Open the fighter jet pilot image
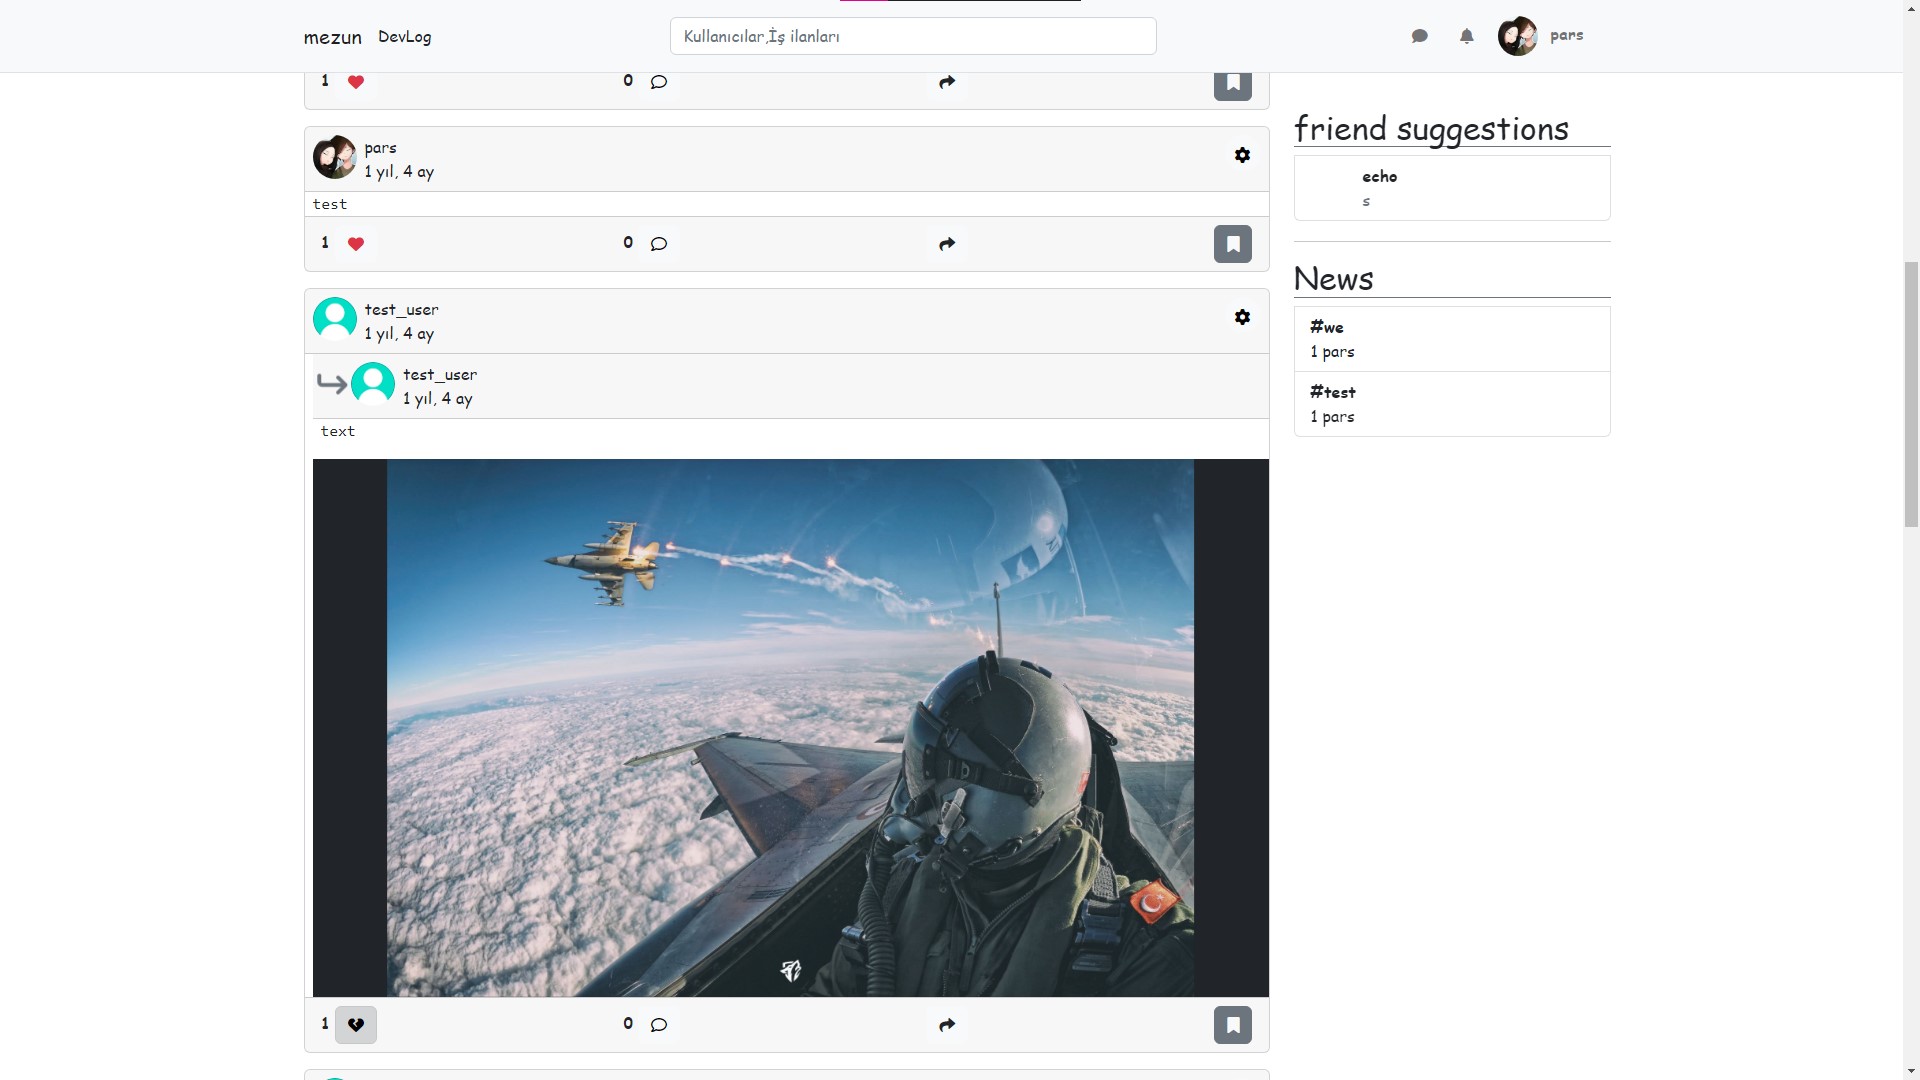Screen dimensions: 1920x1080 tap(790, 728)
